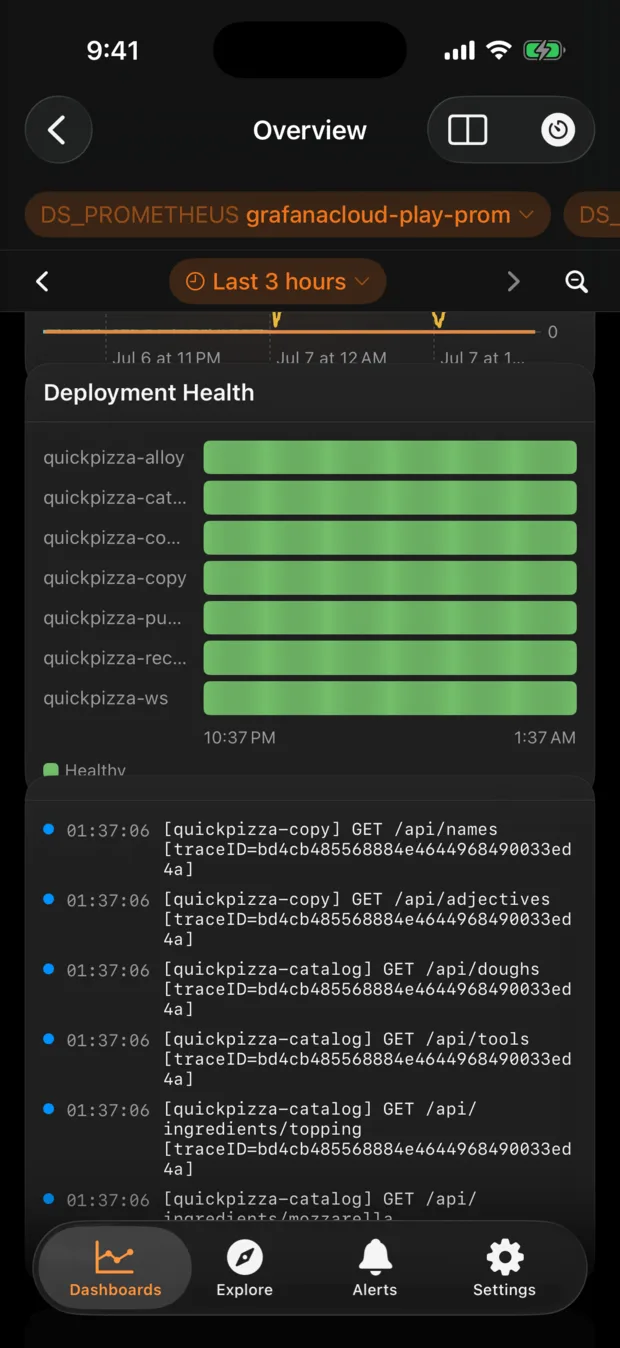Tap the zoom out magnifier icon
The width and height of the screenshot is (620, 1348).
coord(577,282)
